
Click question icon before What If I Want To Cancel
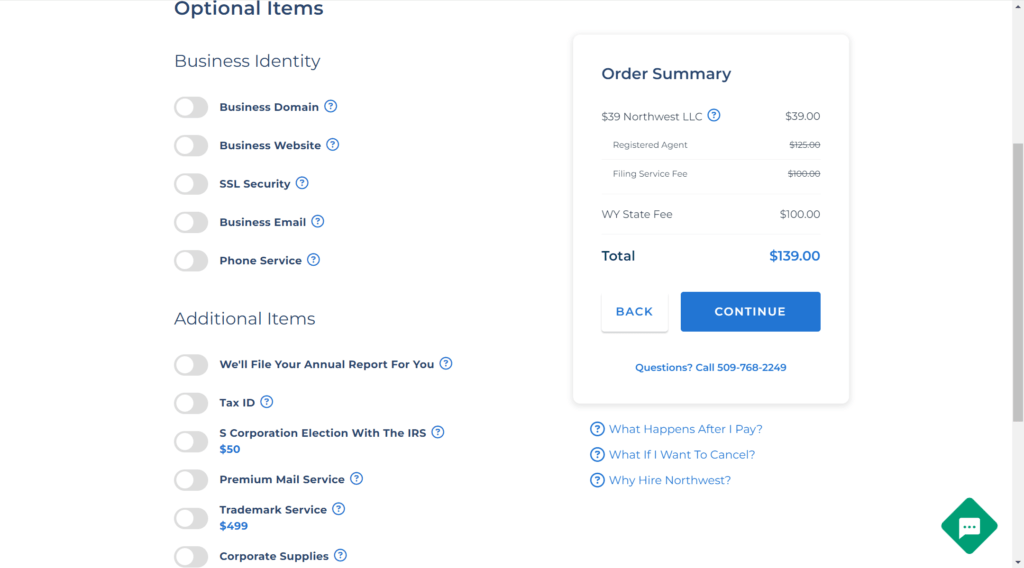597,454
